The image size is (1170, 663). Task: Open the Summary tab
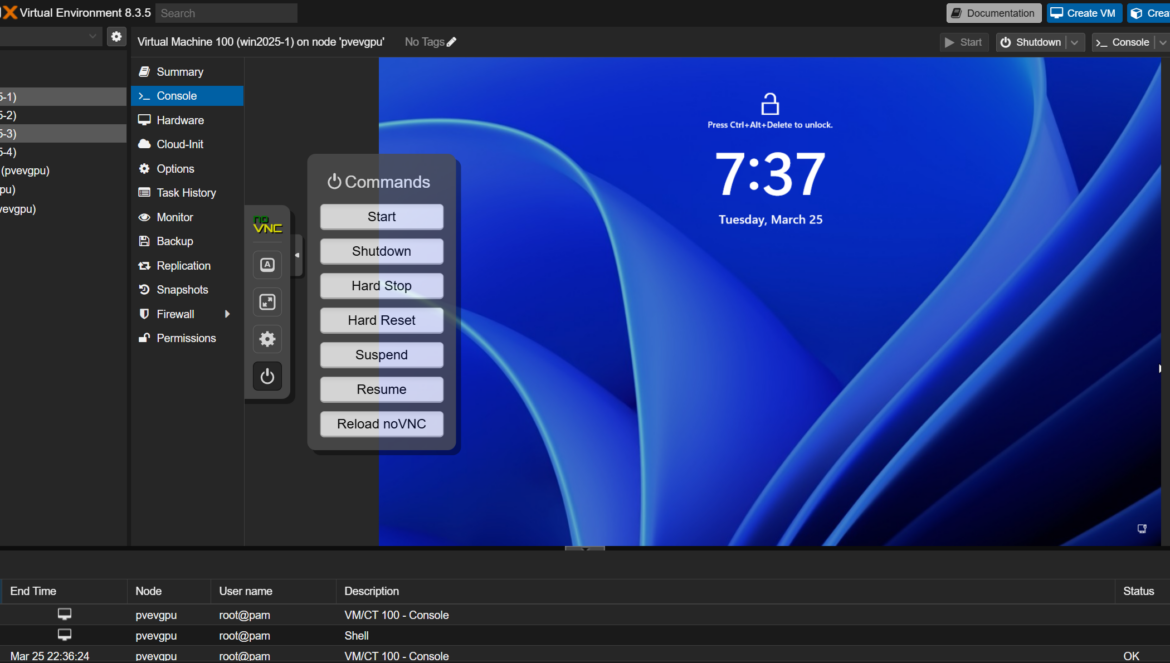[x=187, y=72]
